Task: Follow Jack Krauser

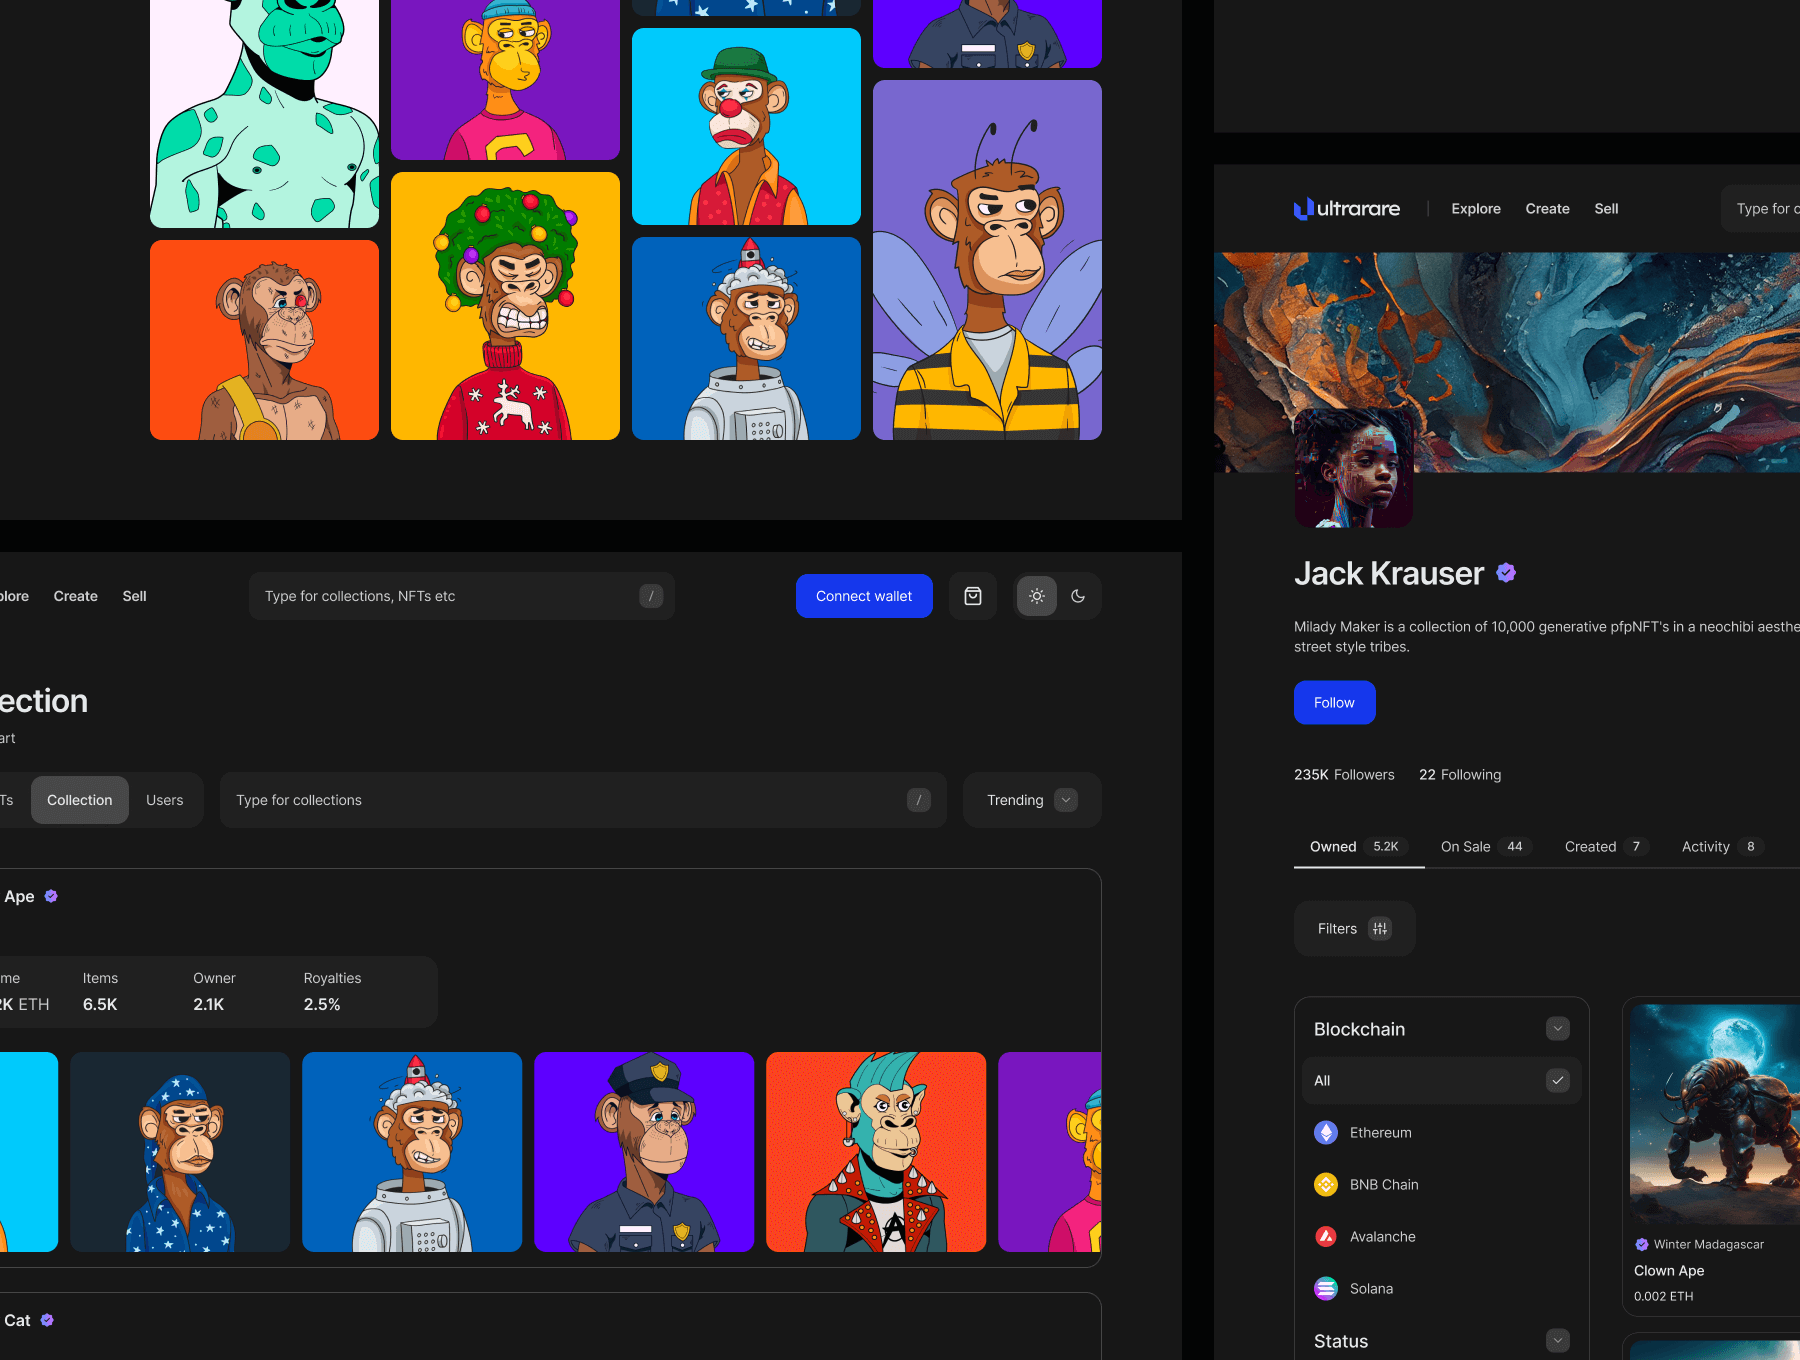Action: coord(1334,703)
